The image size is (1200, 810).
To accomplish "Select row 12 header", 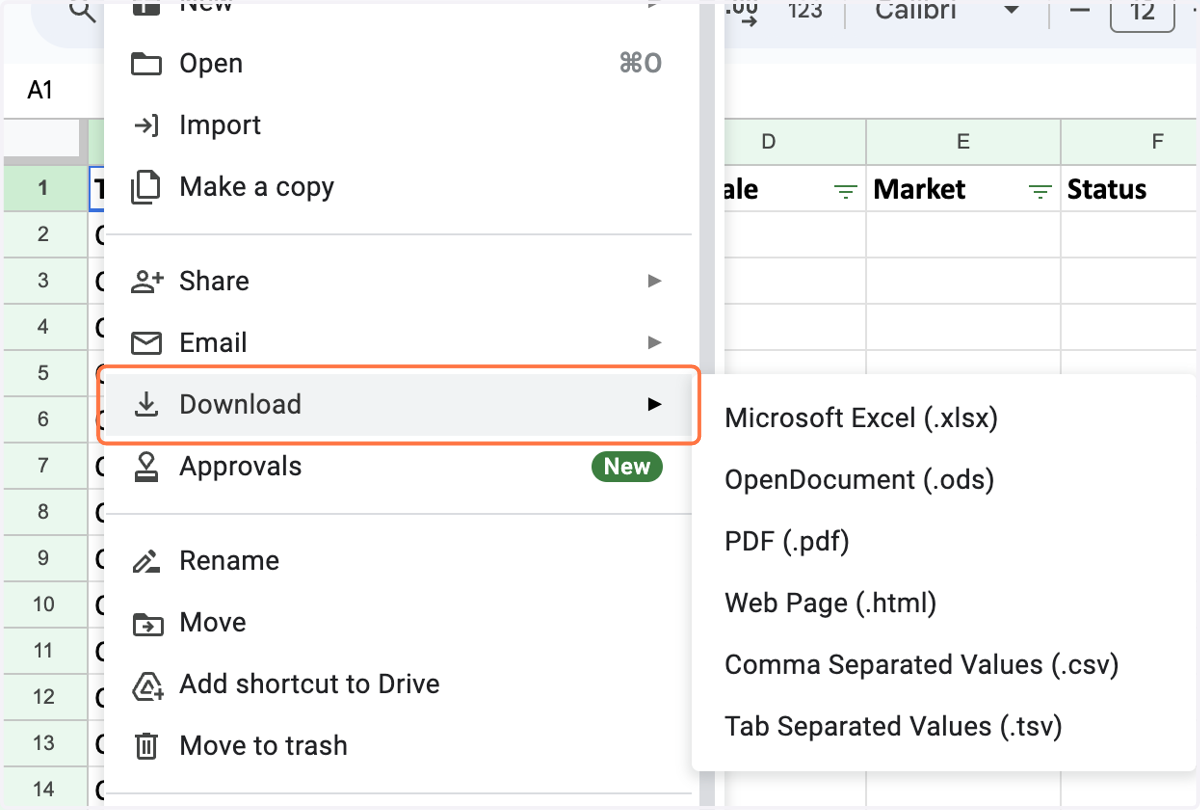I will pos(43,697).
